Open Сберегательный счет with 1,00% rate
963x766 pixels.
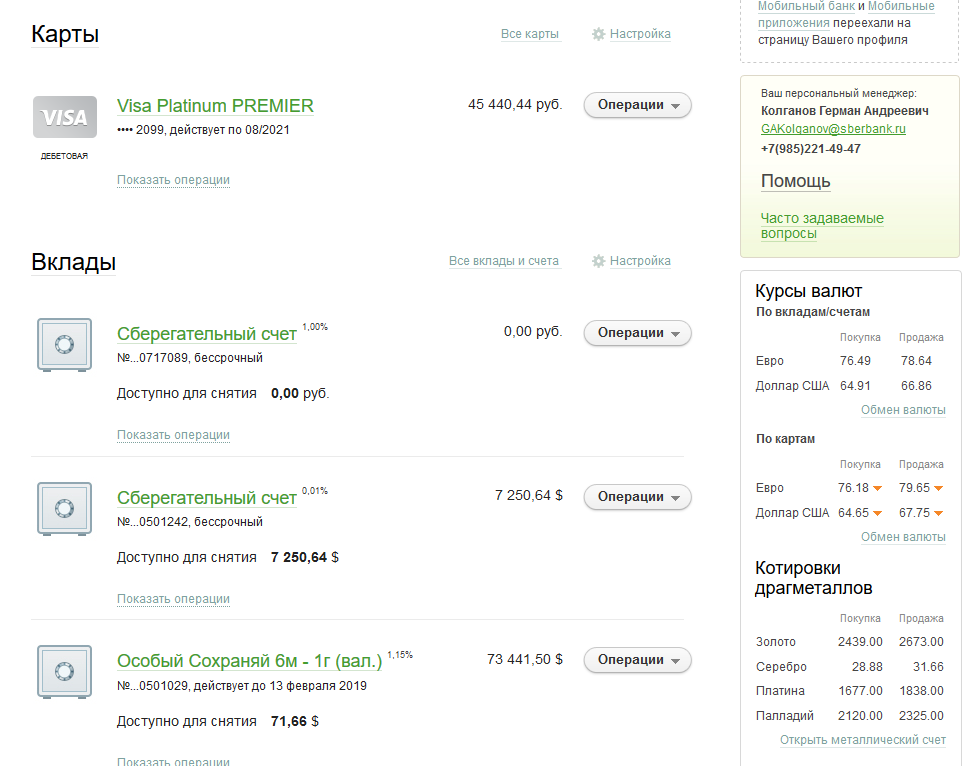coord(207,334)
